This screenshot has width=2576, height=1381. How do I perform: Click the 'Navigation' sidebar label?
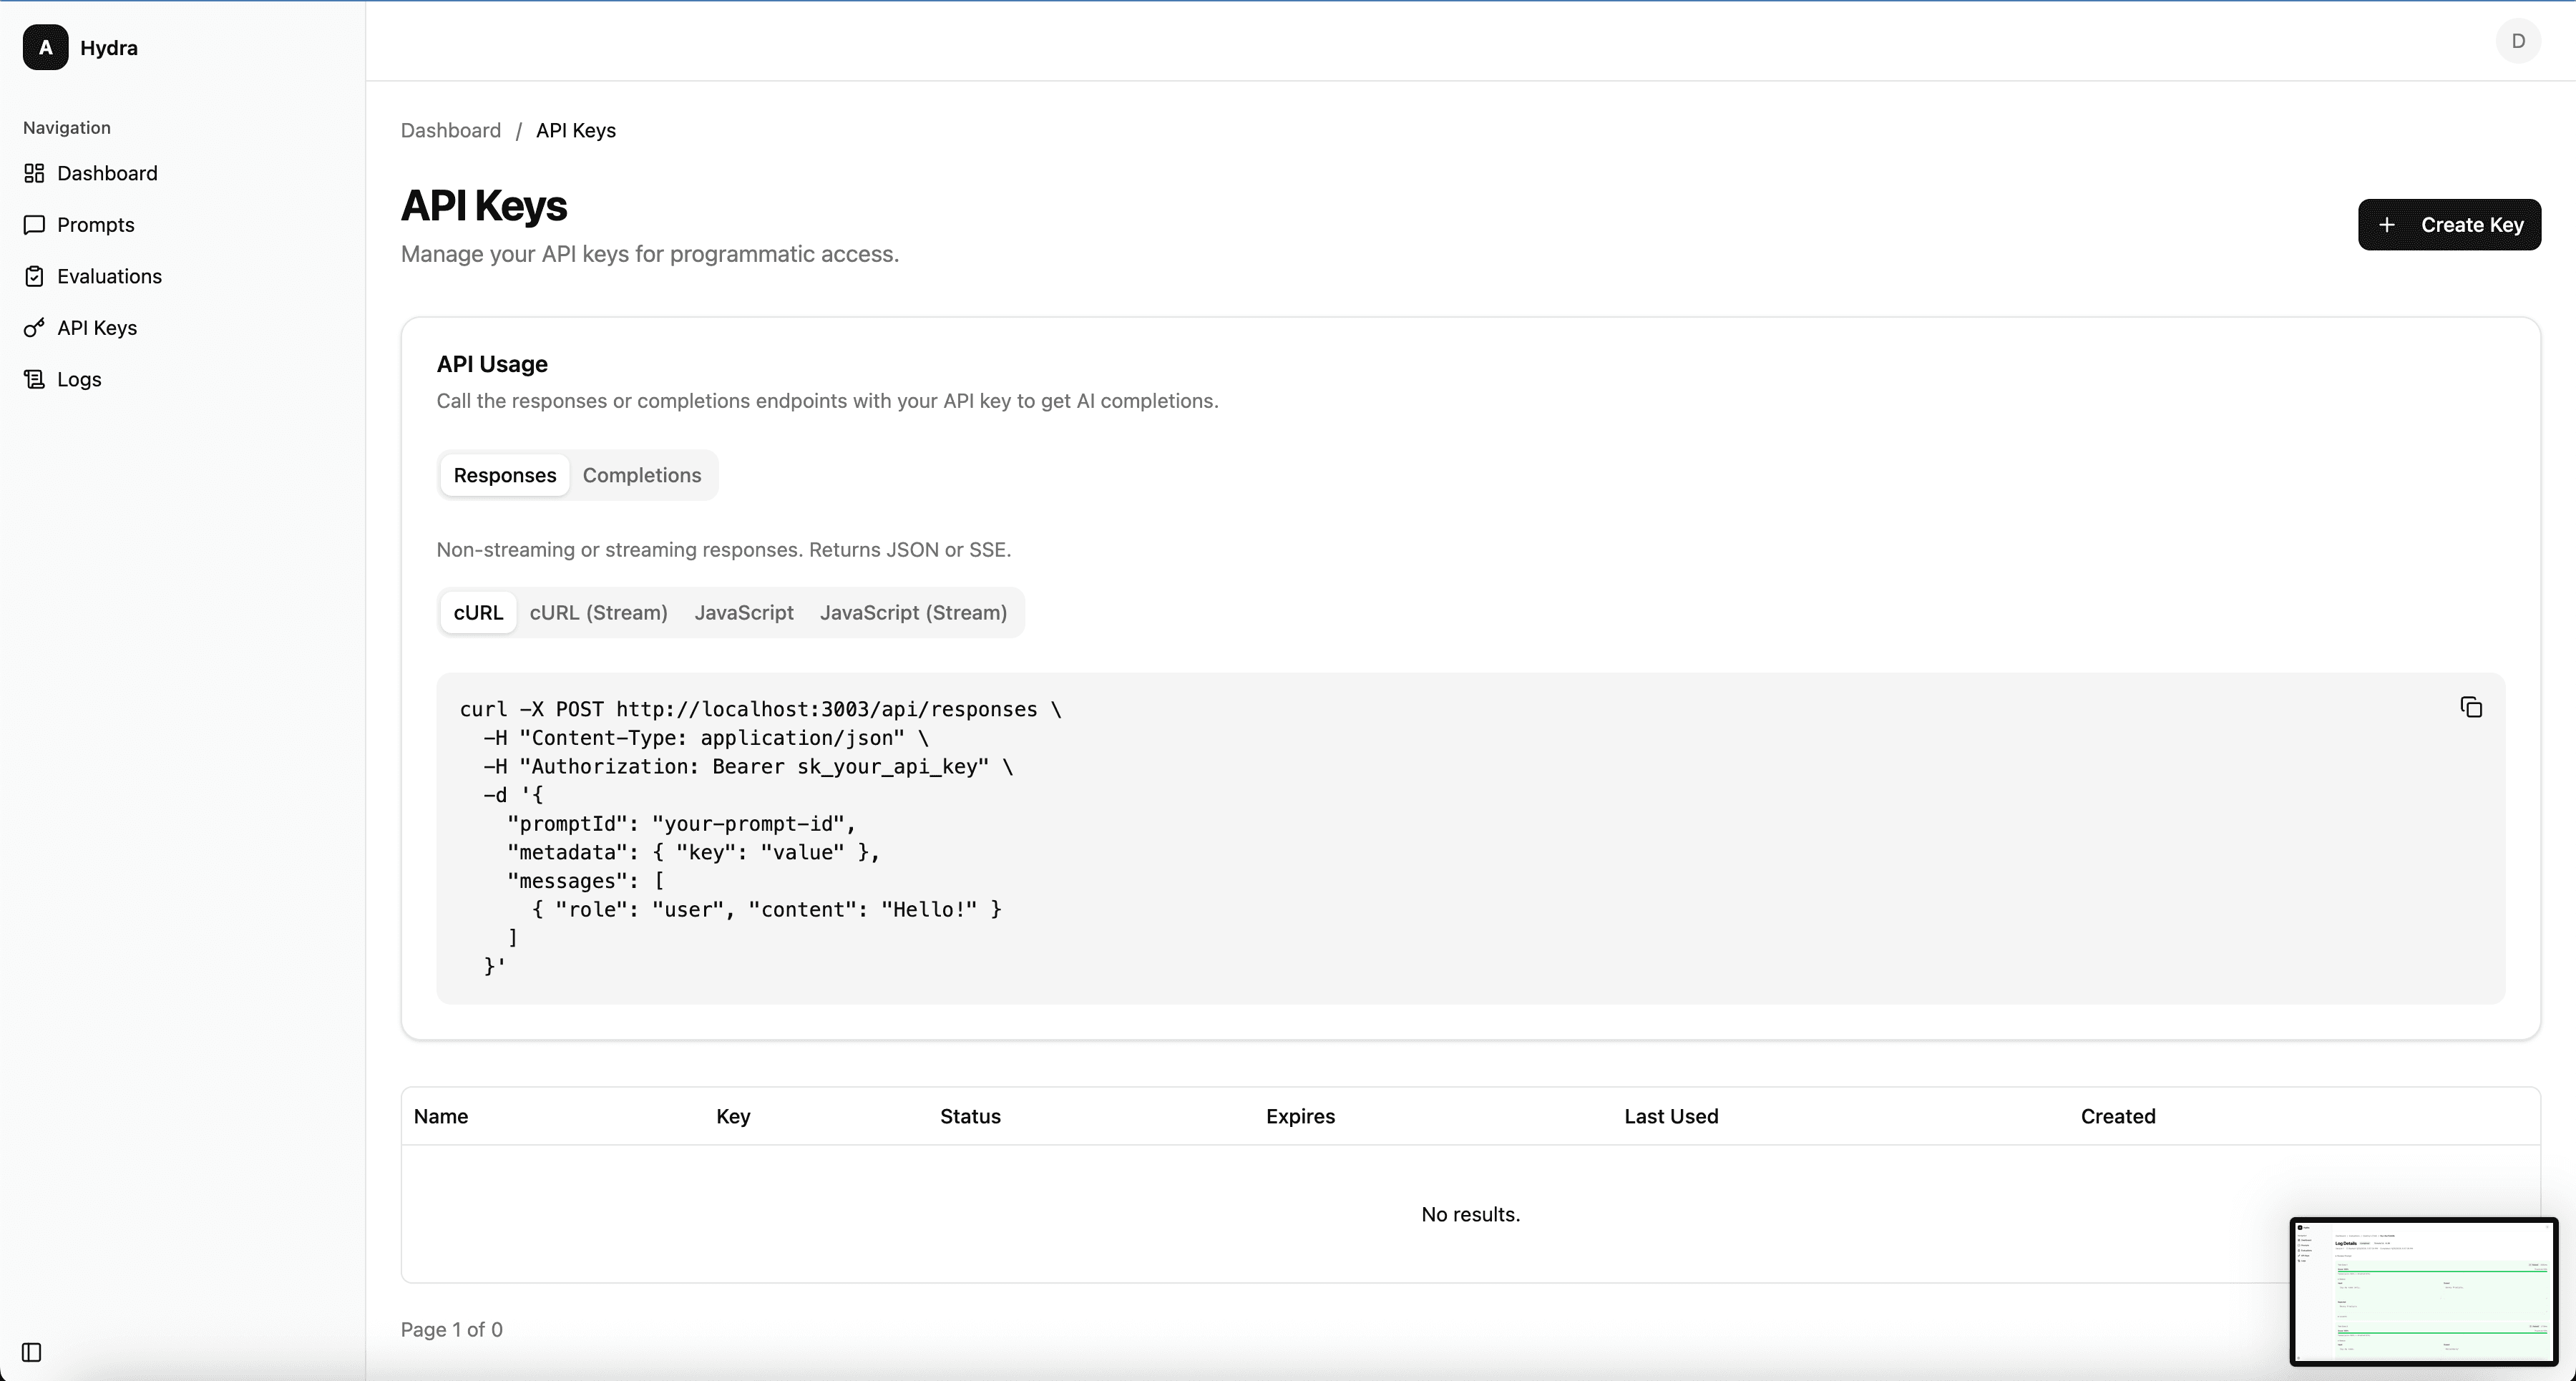(67, 127)
